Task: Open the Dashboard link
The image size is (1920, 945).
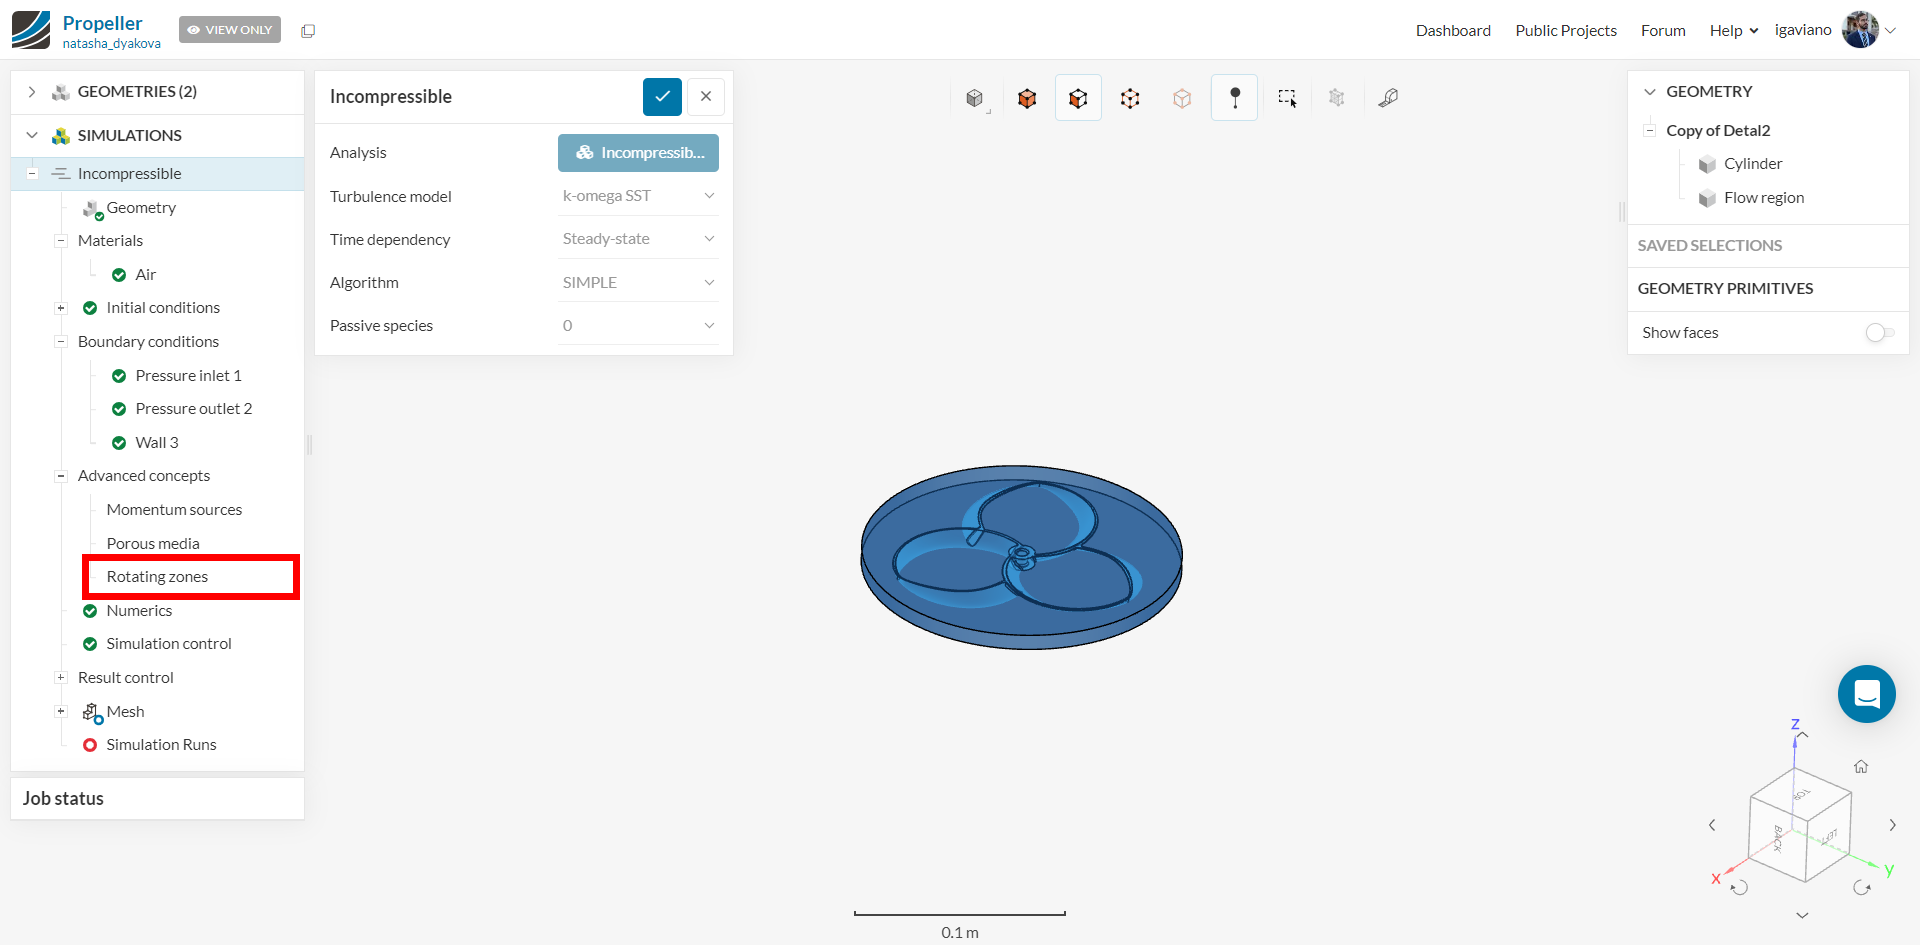Action: coord(1453,30)
